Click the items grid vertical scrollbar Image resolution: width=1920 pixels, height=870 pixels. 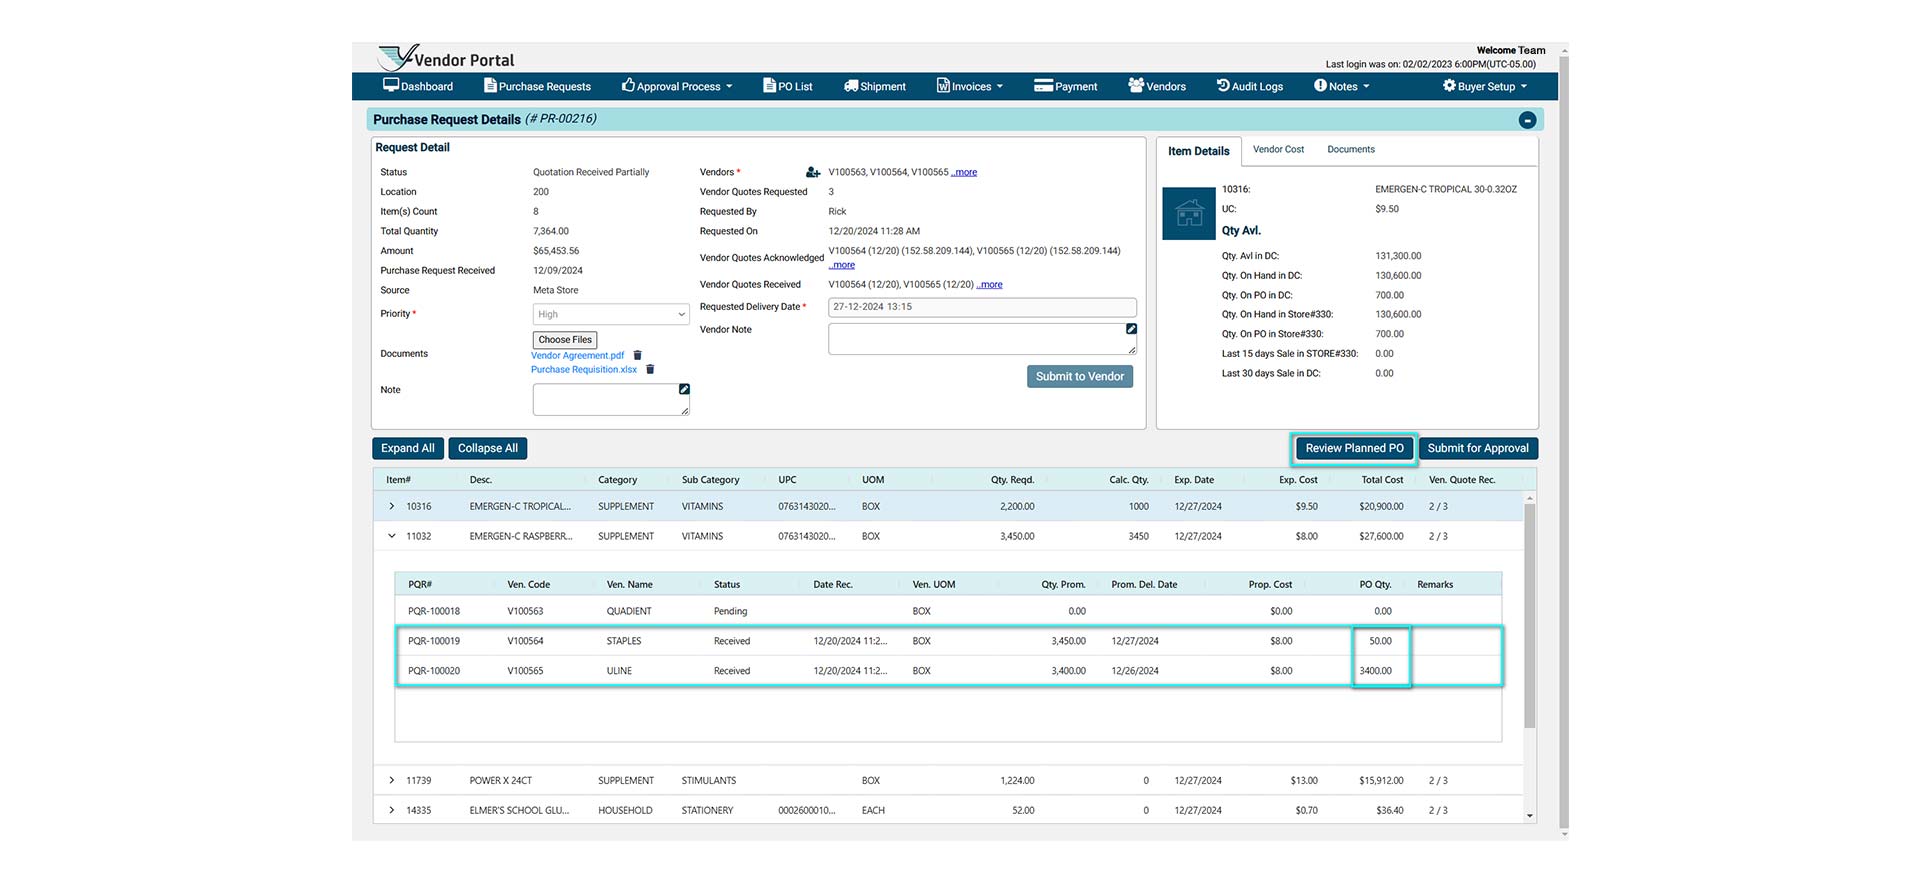coord(1529,615)
